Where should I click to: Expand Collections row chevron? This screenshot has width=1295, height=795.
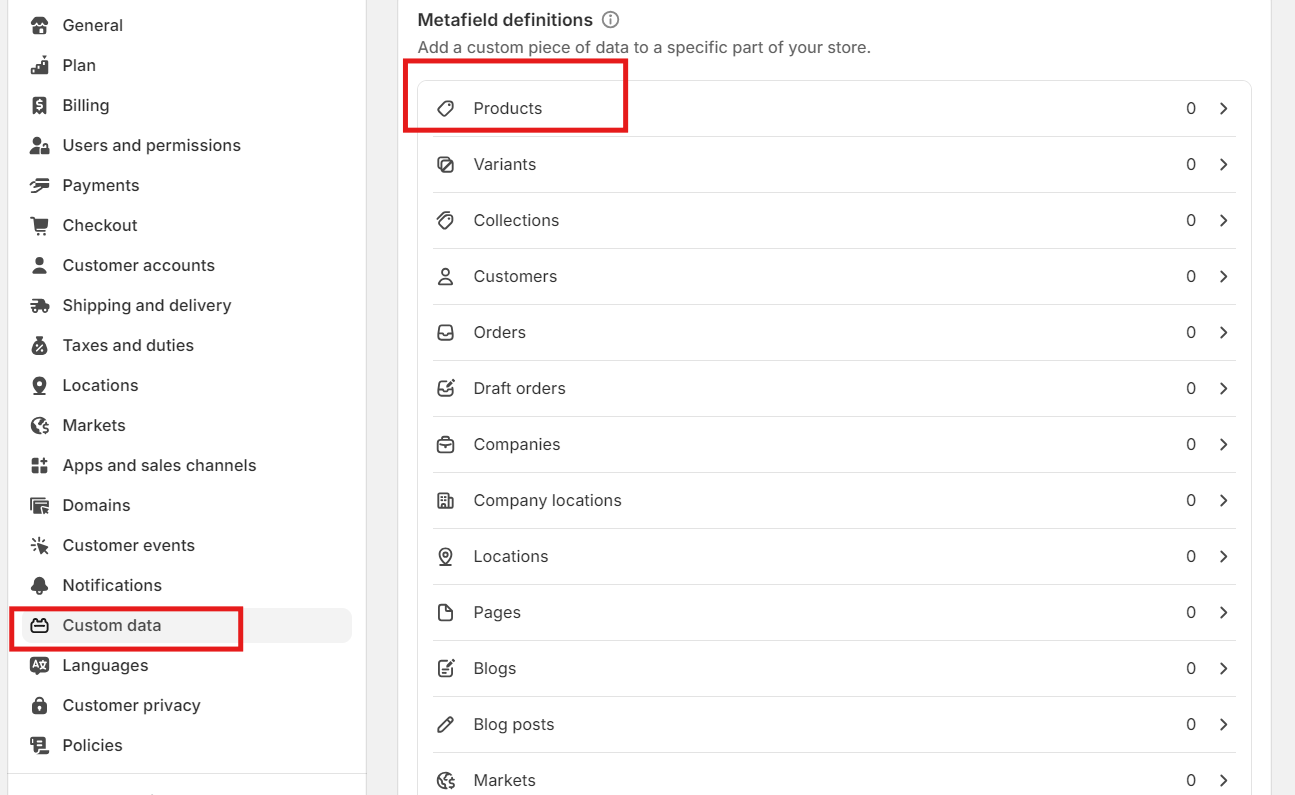click(x=1224, y=220)
